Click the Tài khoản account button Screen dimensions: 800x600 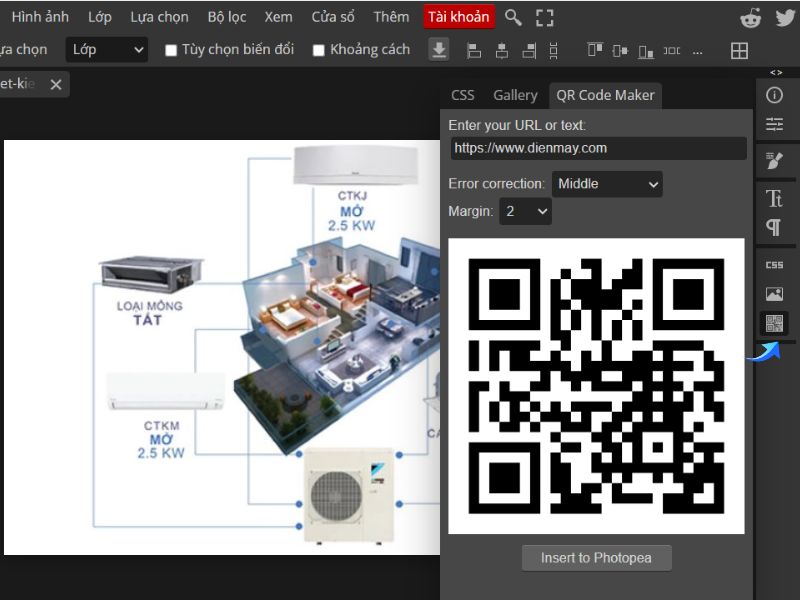[458, 17]
